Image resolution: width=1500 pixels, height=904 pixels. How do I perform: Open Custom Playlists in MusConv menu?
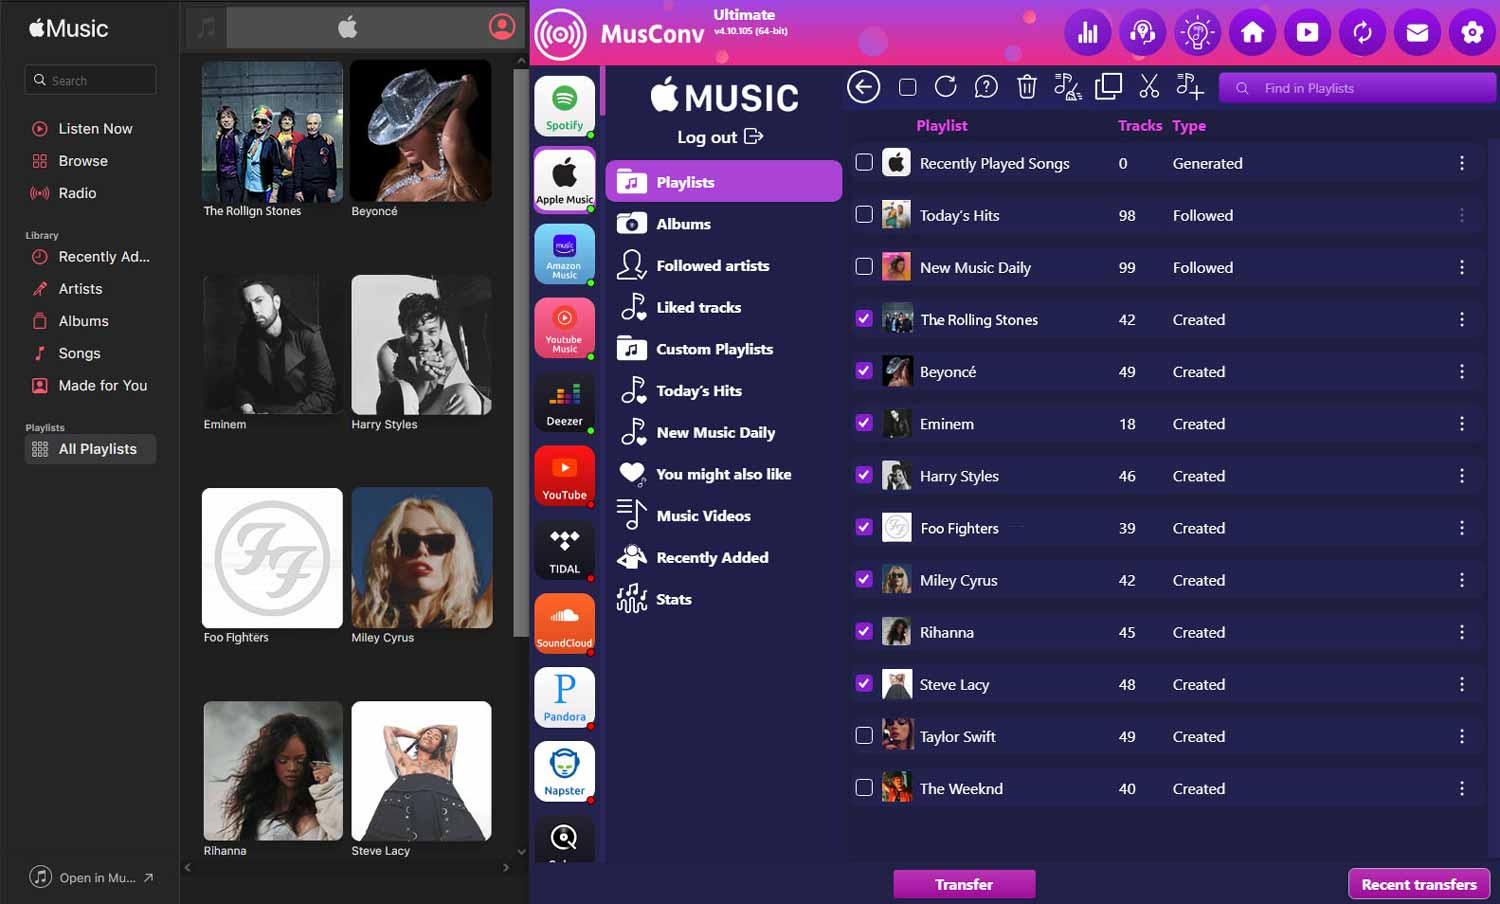click(723, 349)
